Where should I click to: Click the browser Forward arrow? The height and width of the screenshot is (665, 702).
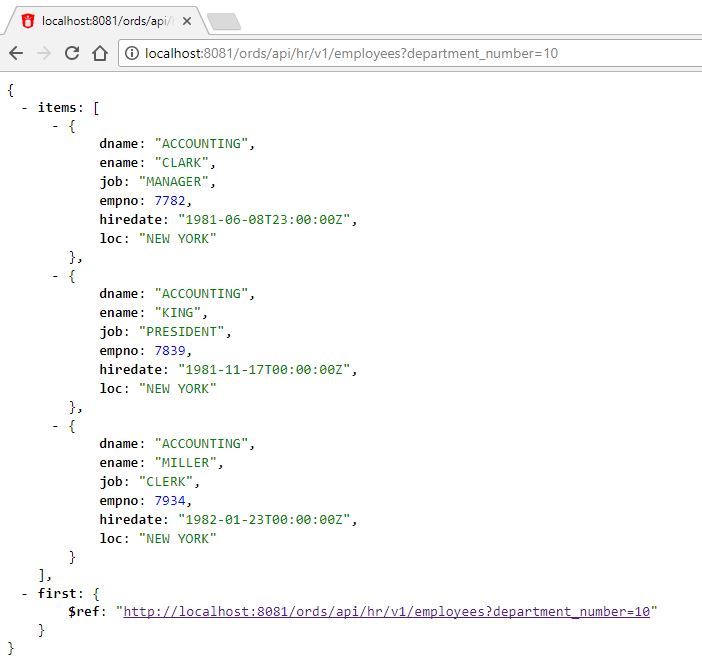[x=43, y=53]
